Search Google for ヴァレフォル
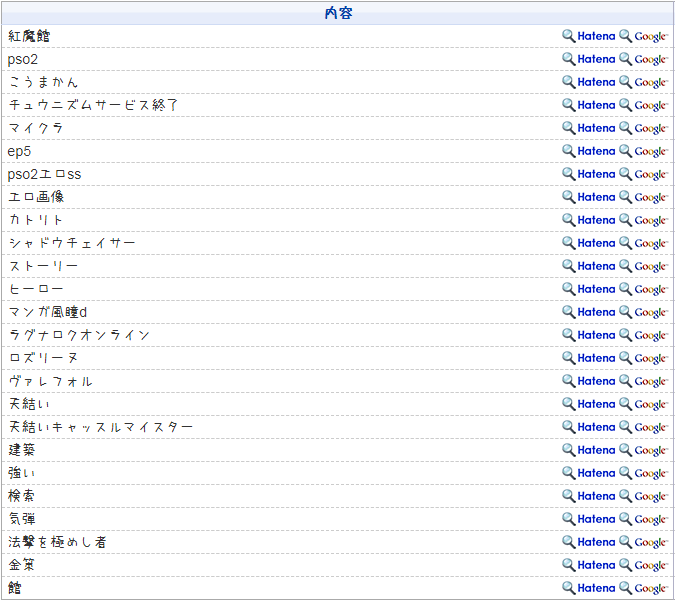This screenshot has width=675, height=602. click(x=643, y=381)
